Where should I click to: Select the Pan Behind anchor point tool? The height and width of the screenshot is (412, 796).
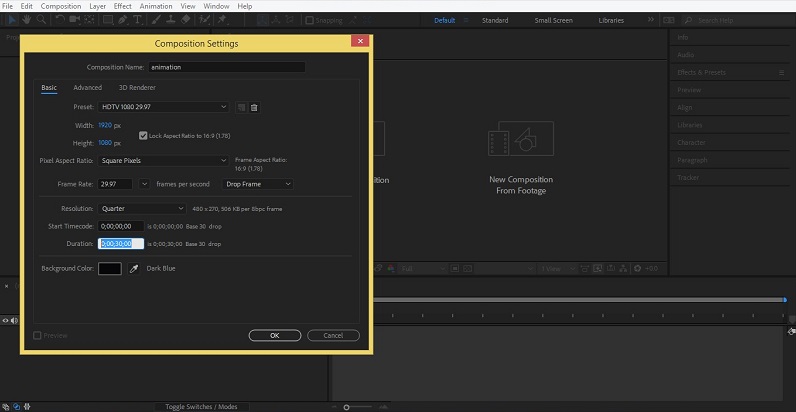[x=89, y=19]
